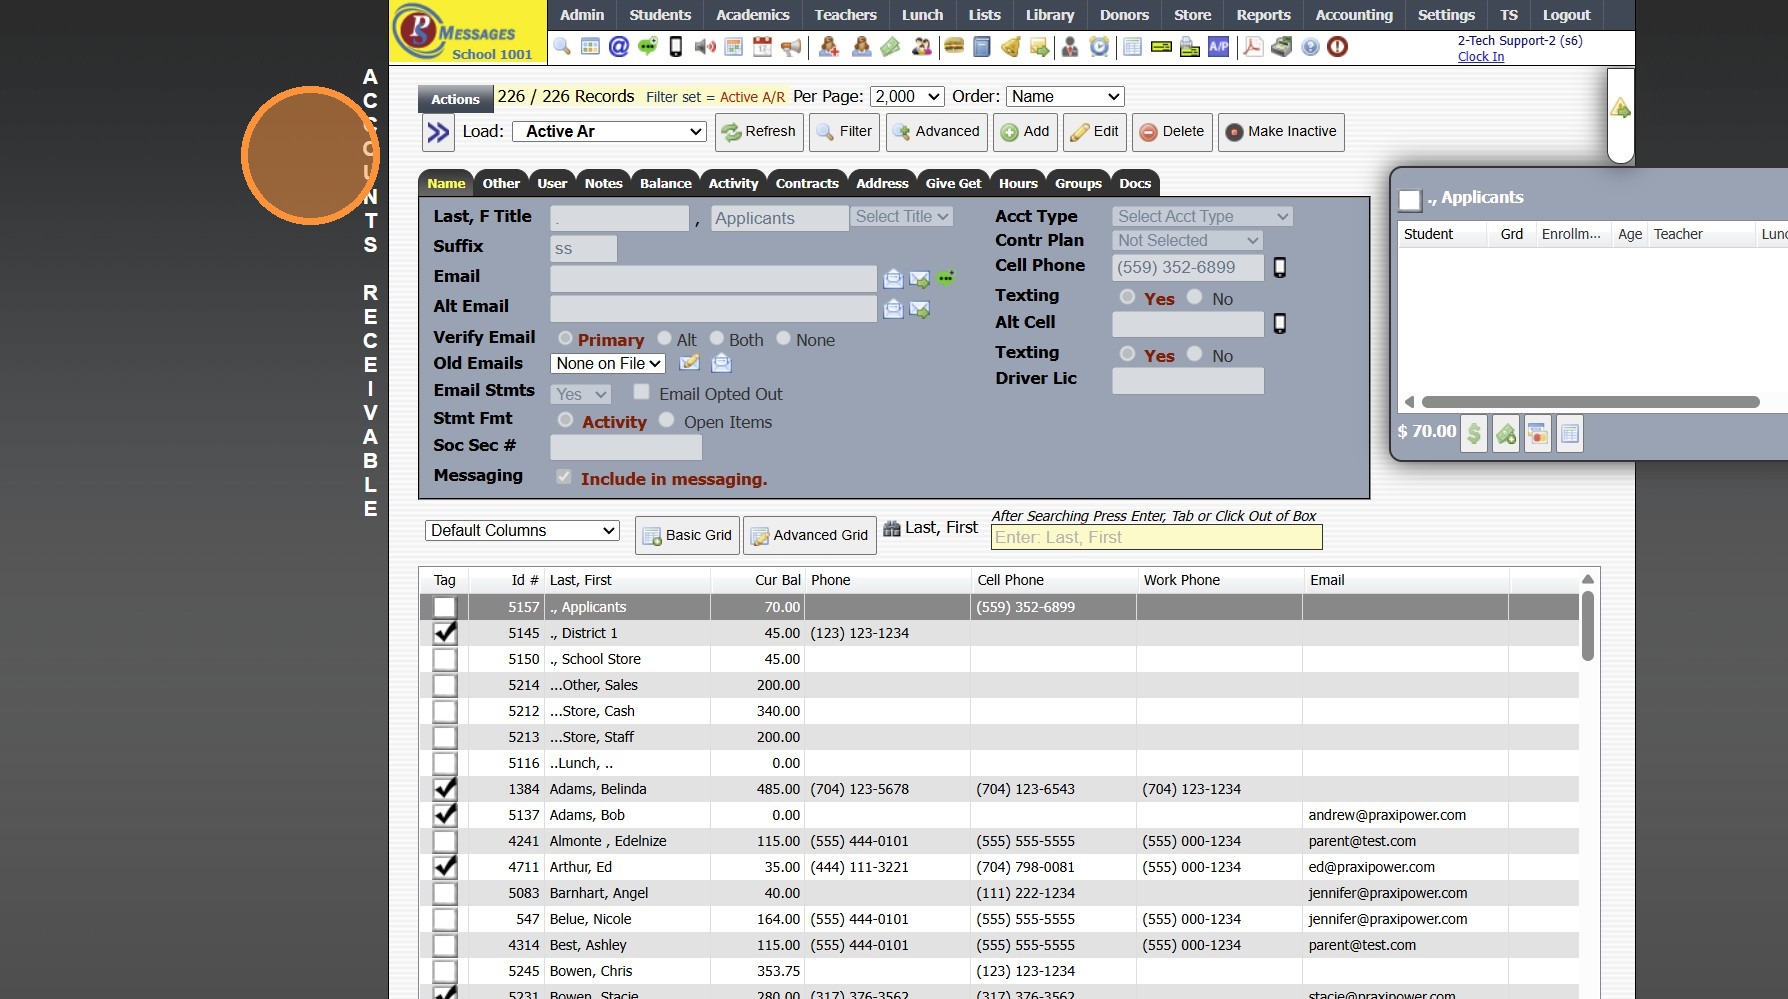
Task: Select the Primary Verify Email radio button
Action: click(x=565, y=339)
